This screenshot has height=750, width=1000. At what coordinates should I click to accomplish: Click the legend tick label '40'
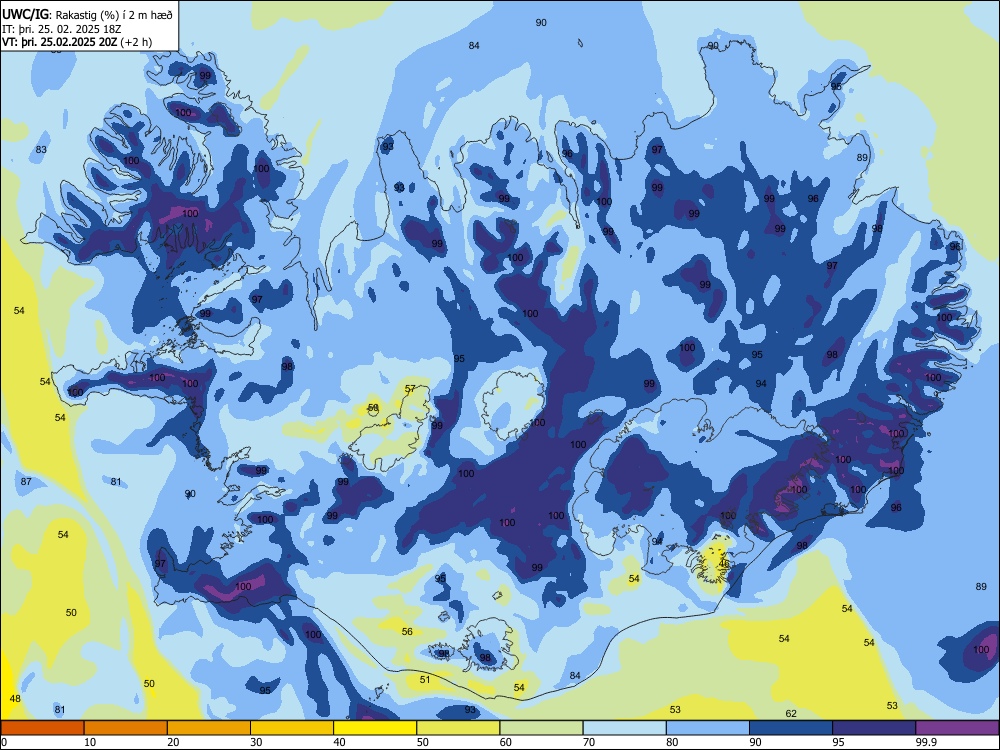point(339,742)
